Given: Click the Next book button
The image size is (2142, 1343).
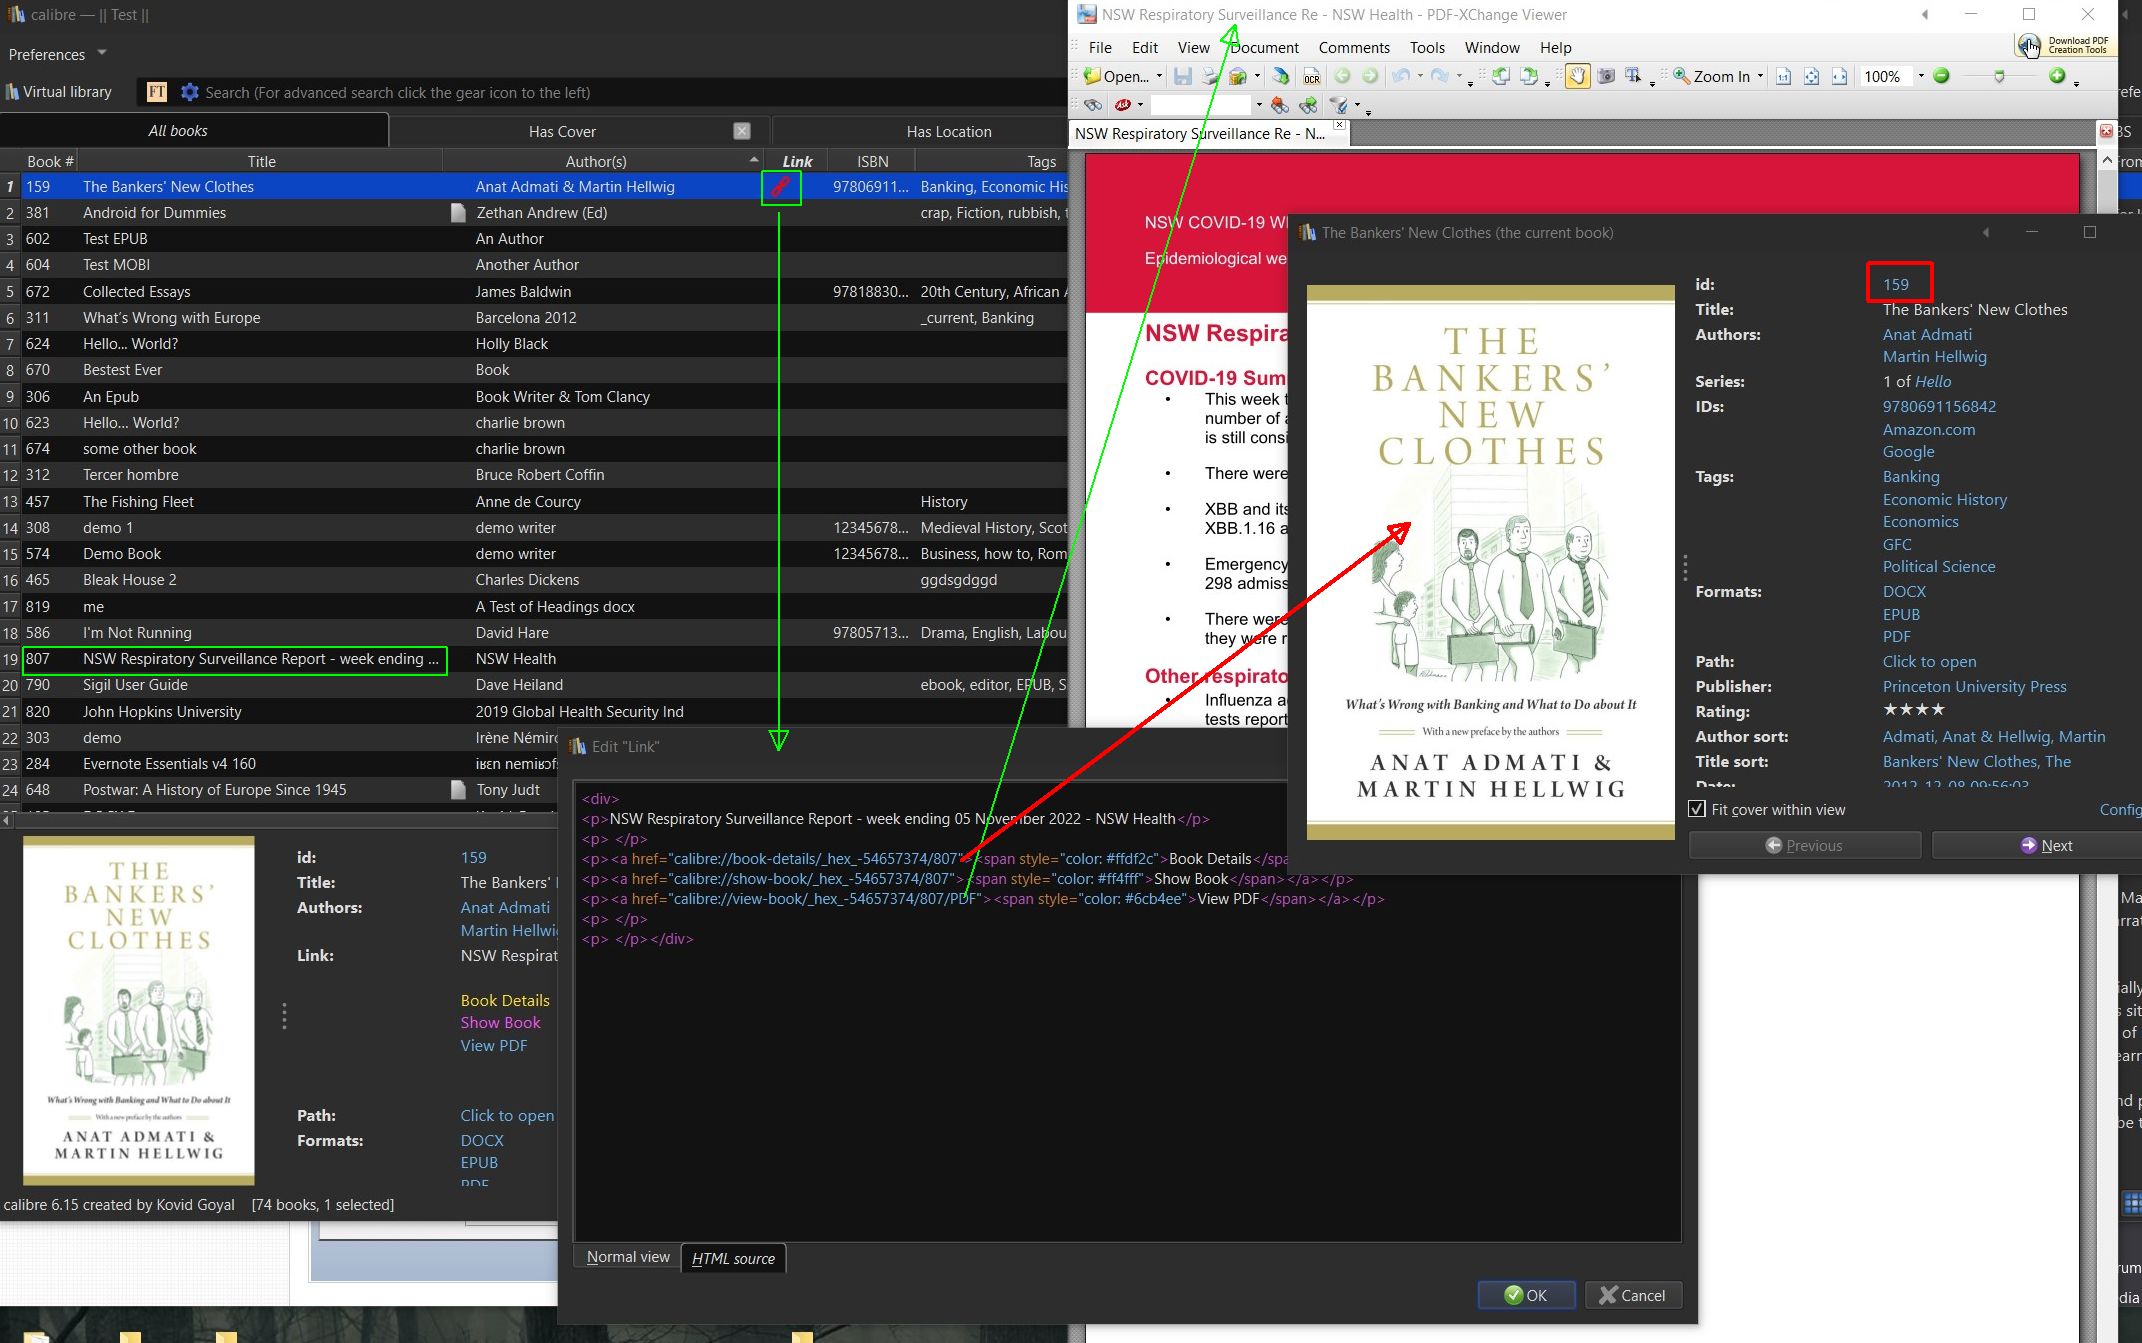Looking at the screenshot, I should (2045, 845).
